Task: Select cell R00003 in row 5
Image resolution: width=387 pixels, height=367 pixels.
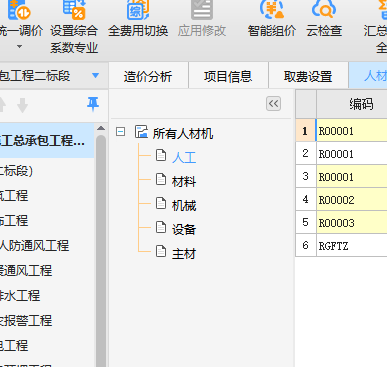Action: coord(352,223)
